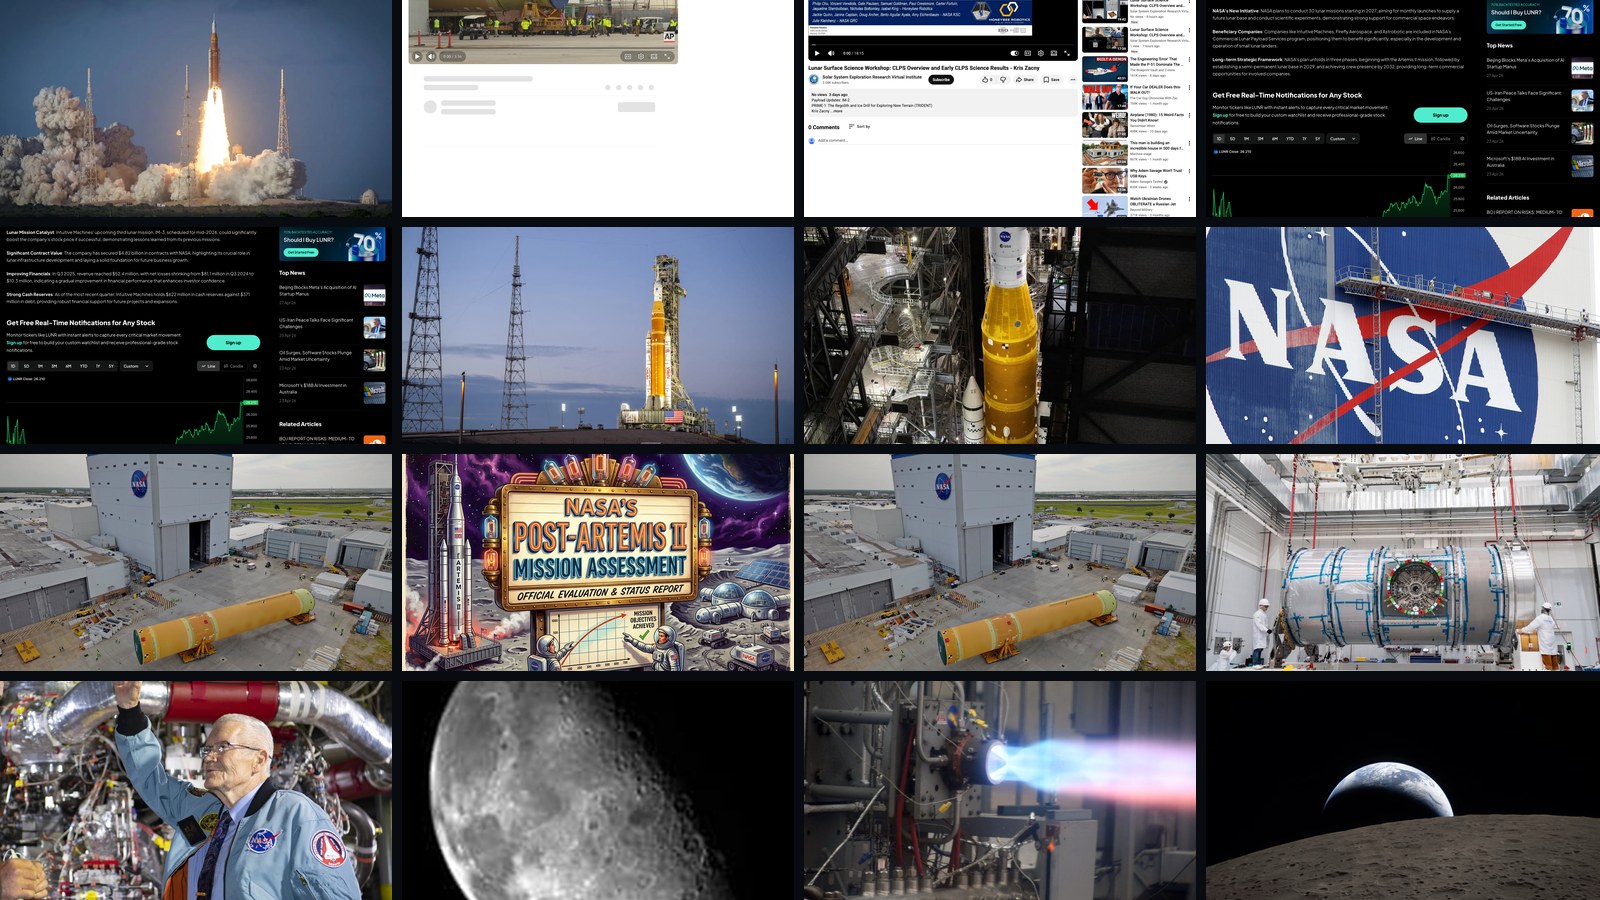The height and width of the screenshot is (900, 1600).
Task: Open captions icon on AP video player
Action: [628, 56]
